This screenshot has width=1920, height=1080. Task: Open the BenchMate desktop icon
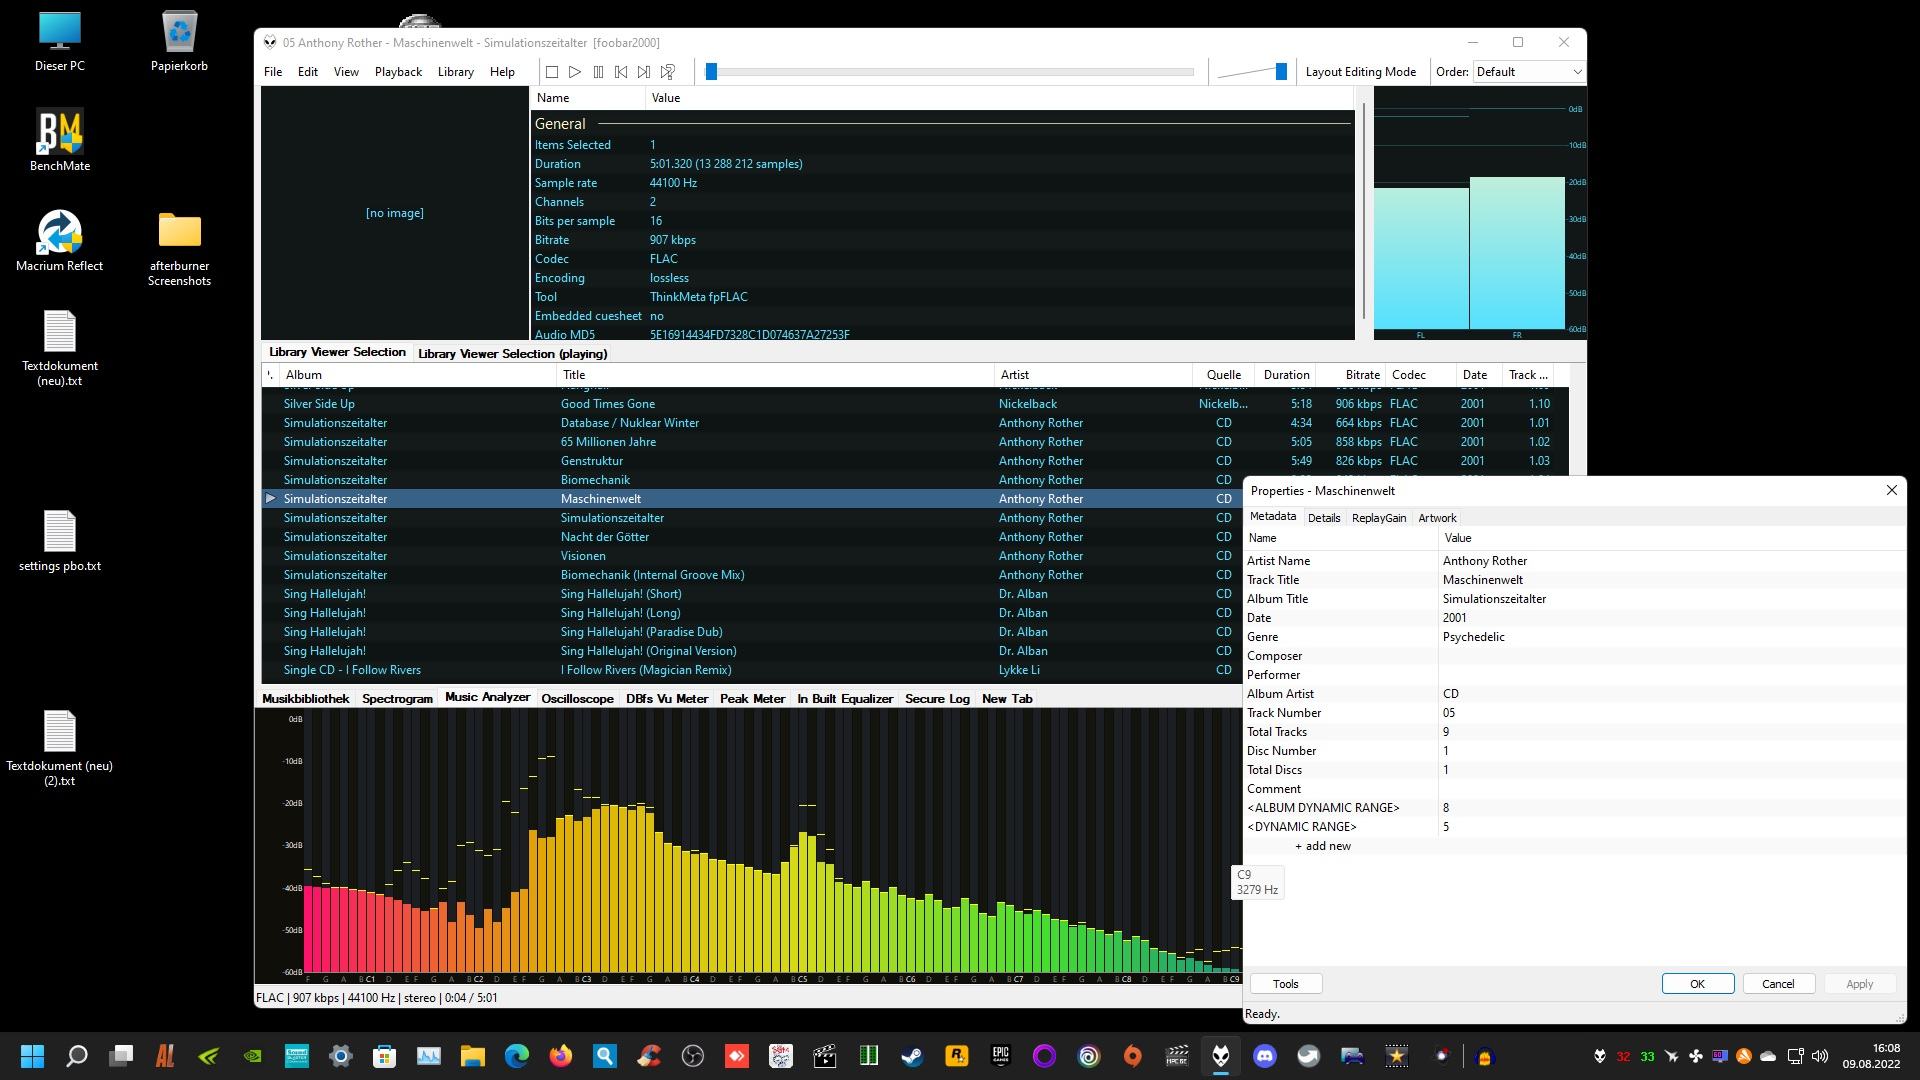(60, 140)
